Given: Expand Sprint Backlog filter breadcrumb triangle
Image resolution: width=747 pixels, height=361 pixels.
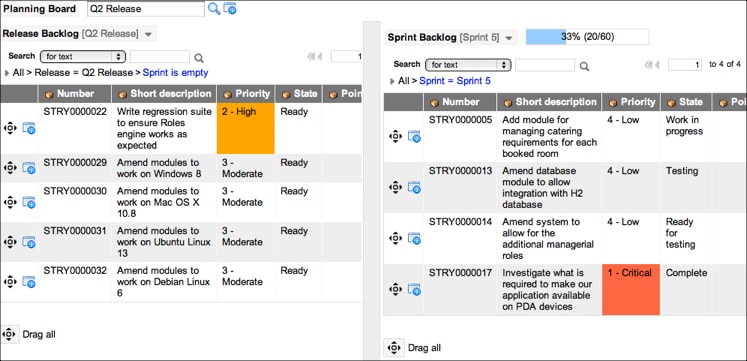Looking at the screenshot, I should pos(392,81).
